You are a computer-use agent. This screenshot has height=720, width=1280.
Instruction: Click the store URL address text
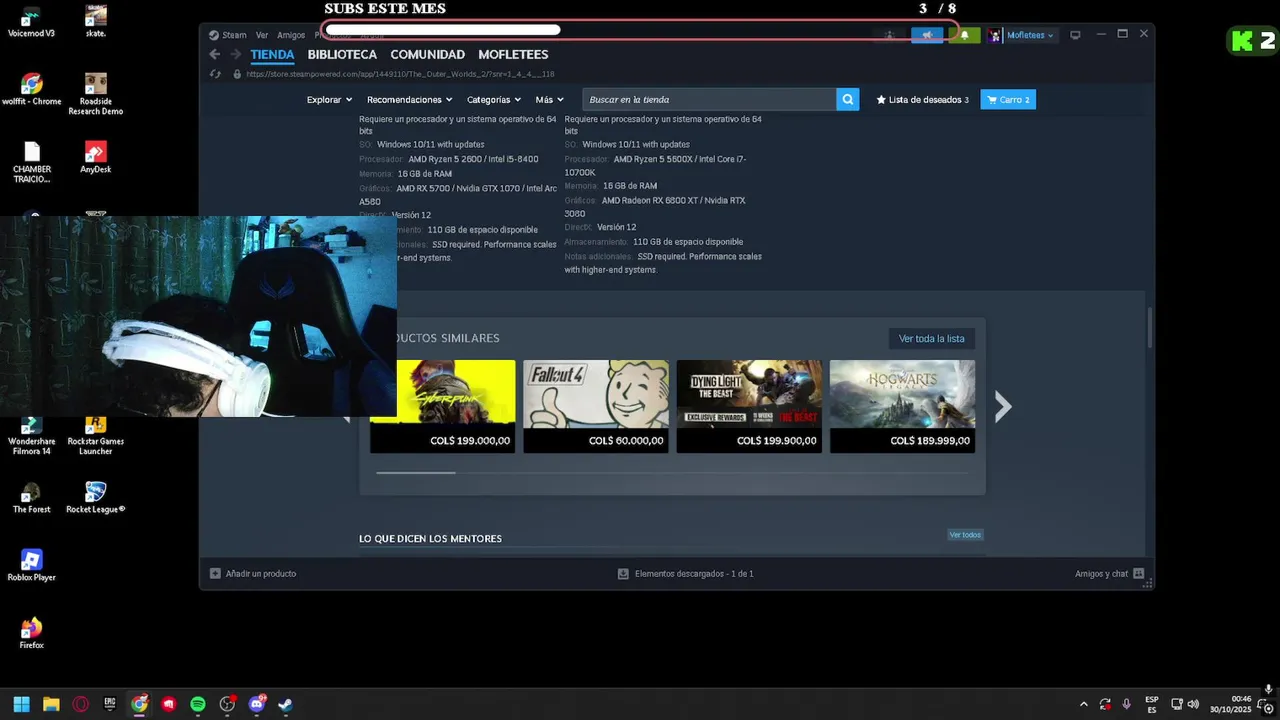[400, 74]
